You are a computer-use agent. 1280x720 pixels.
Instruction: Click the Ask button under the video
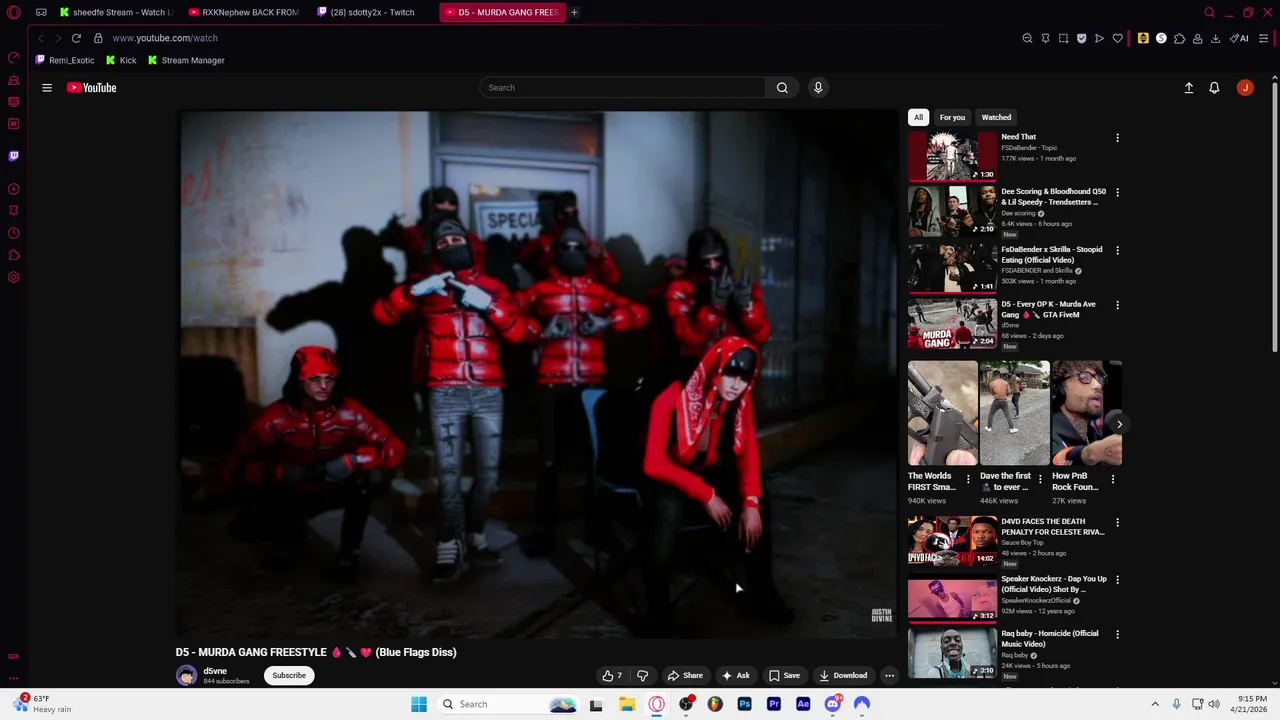pos(736,675)
